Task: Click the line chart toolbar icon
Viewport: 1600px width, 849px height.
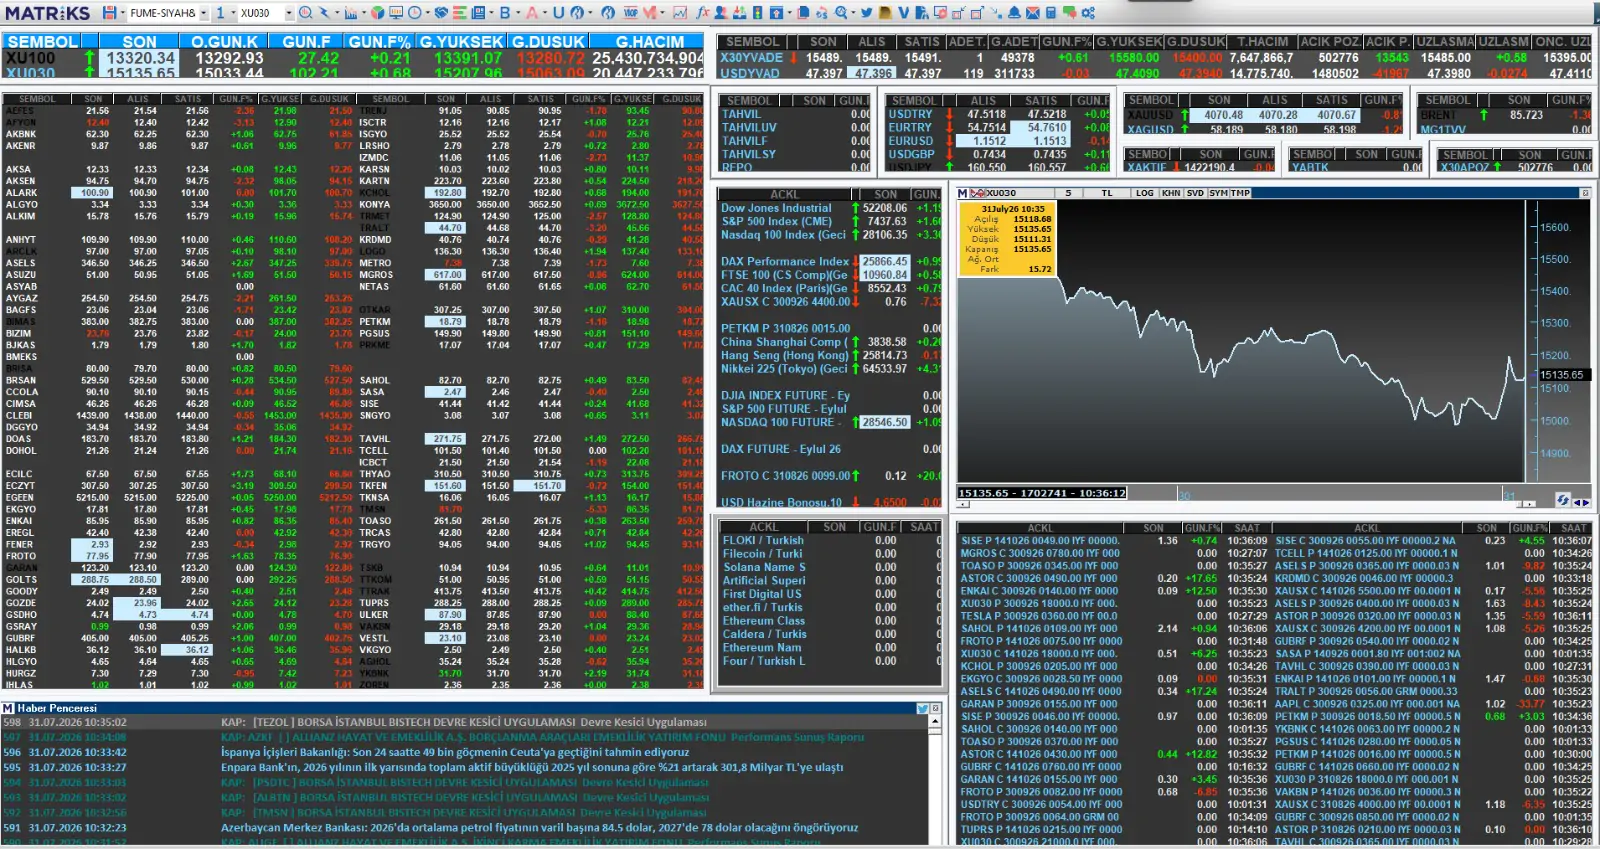Action: click(x=680, y=13)
